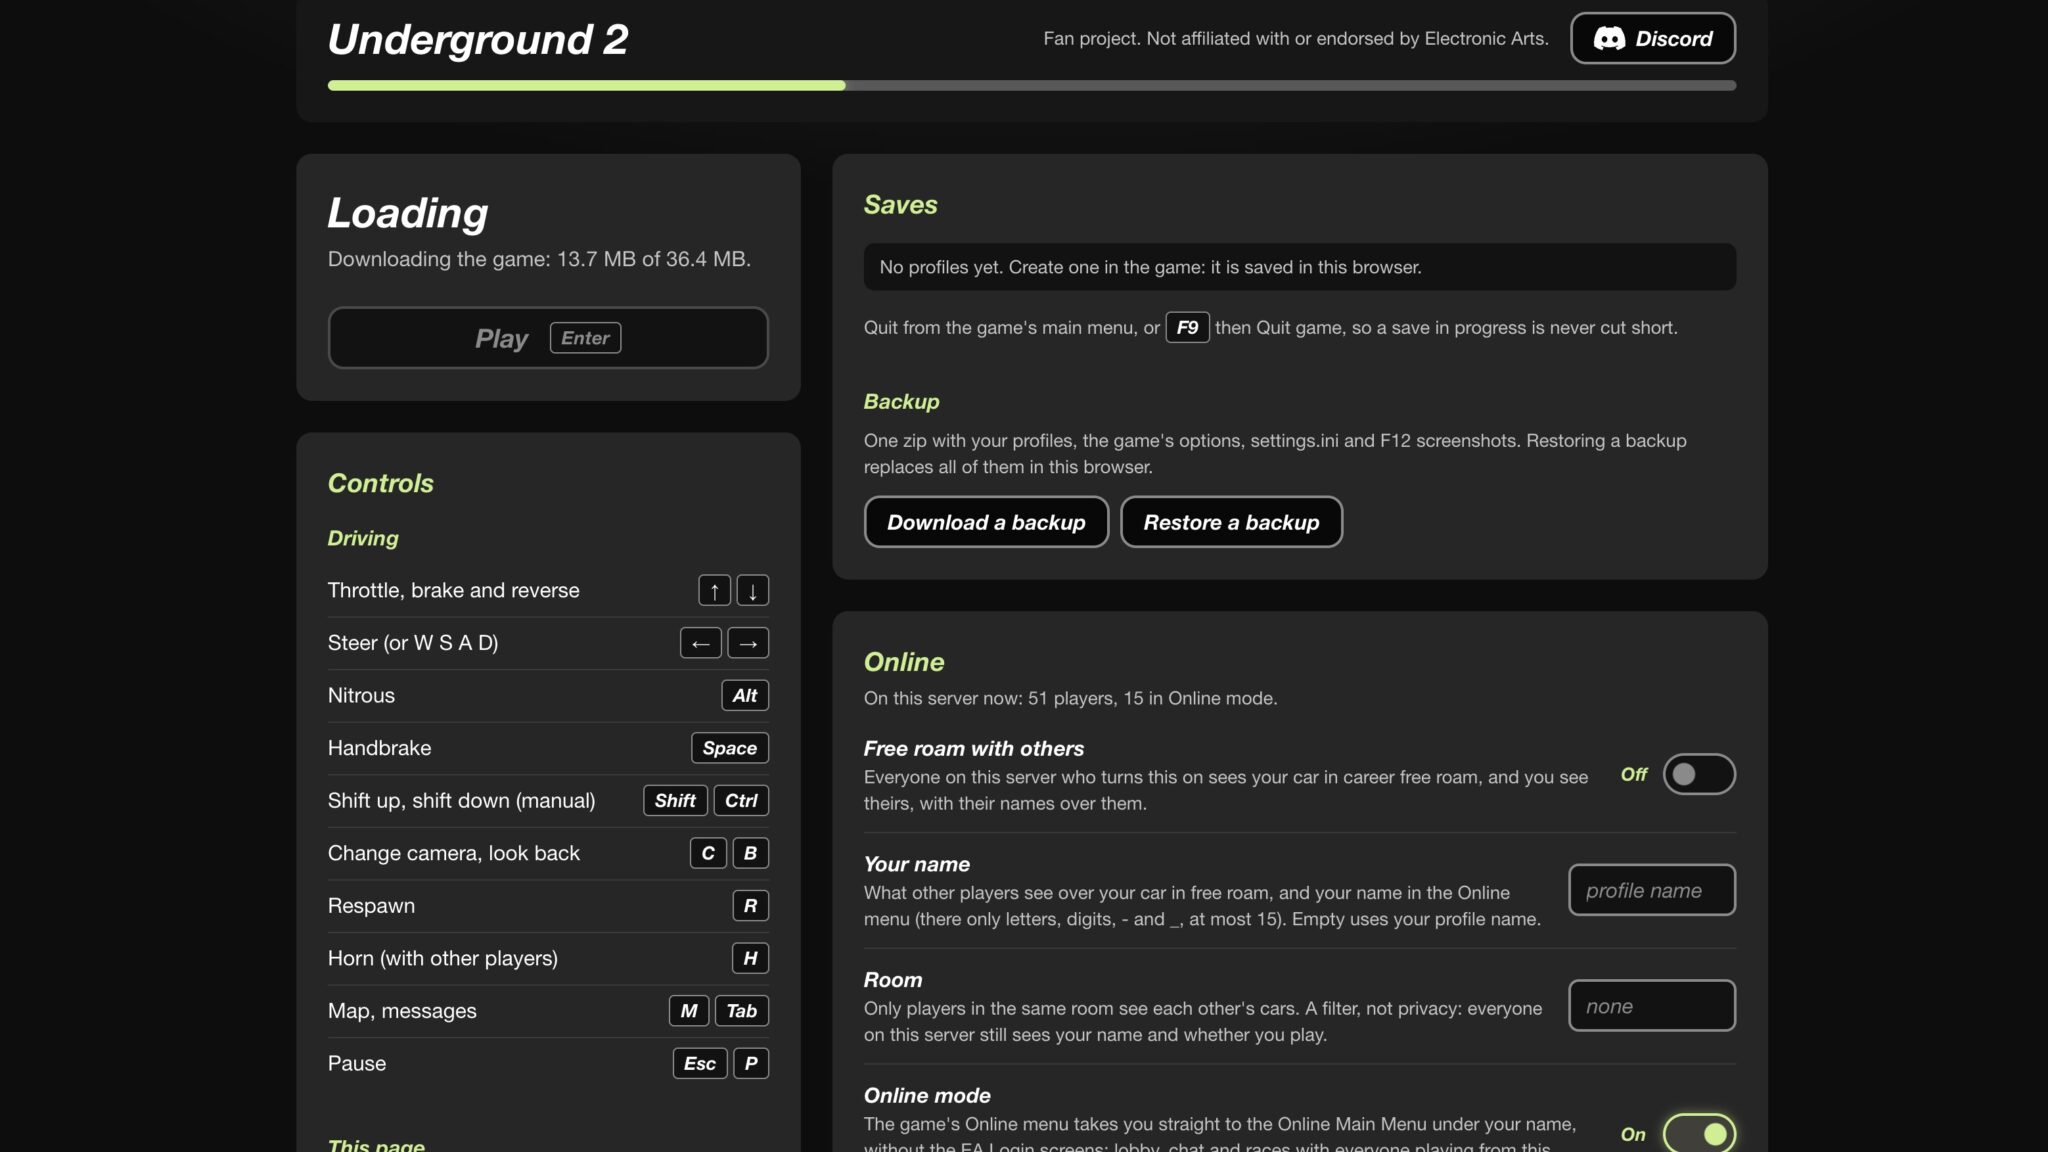Click the F9 key badge
The width and height of the screenshot is (2048, 1152).
(1187, 327)
